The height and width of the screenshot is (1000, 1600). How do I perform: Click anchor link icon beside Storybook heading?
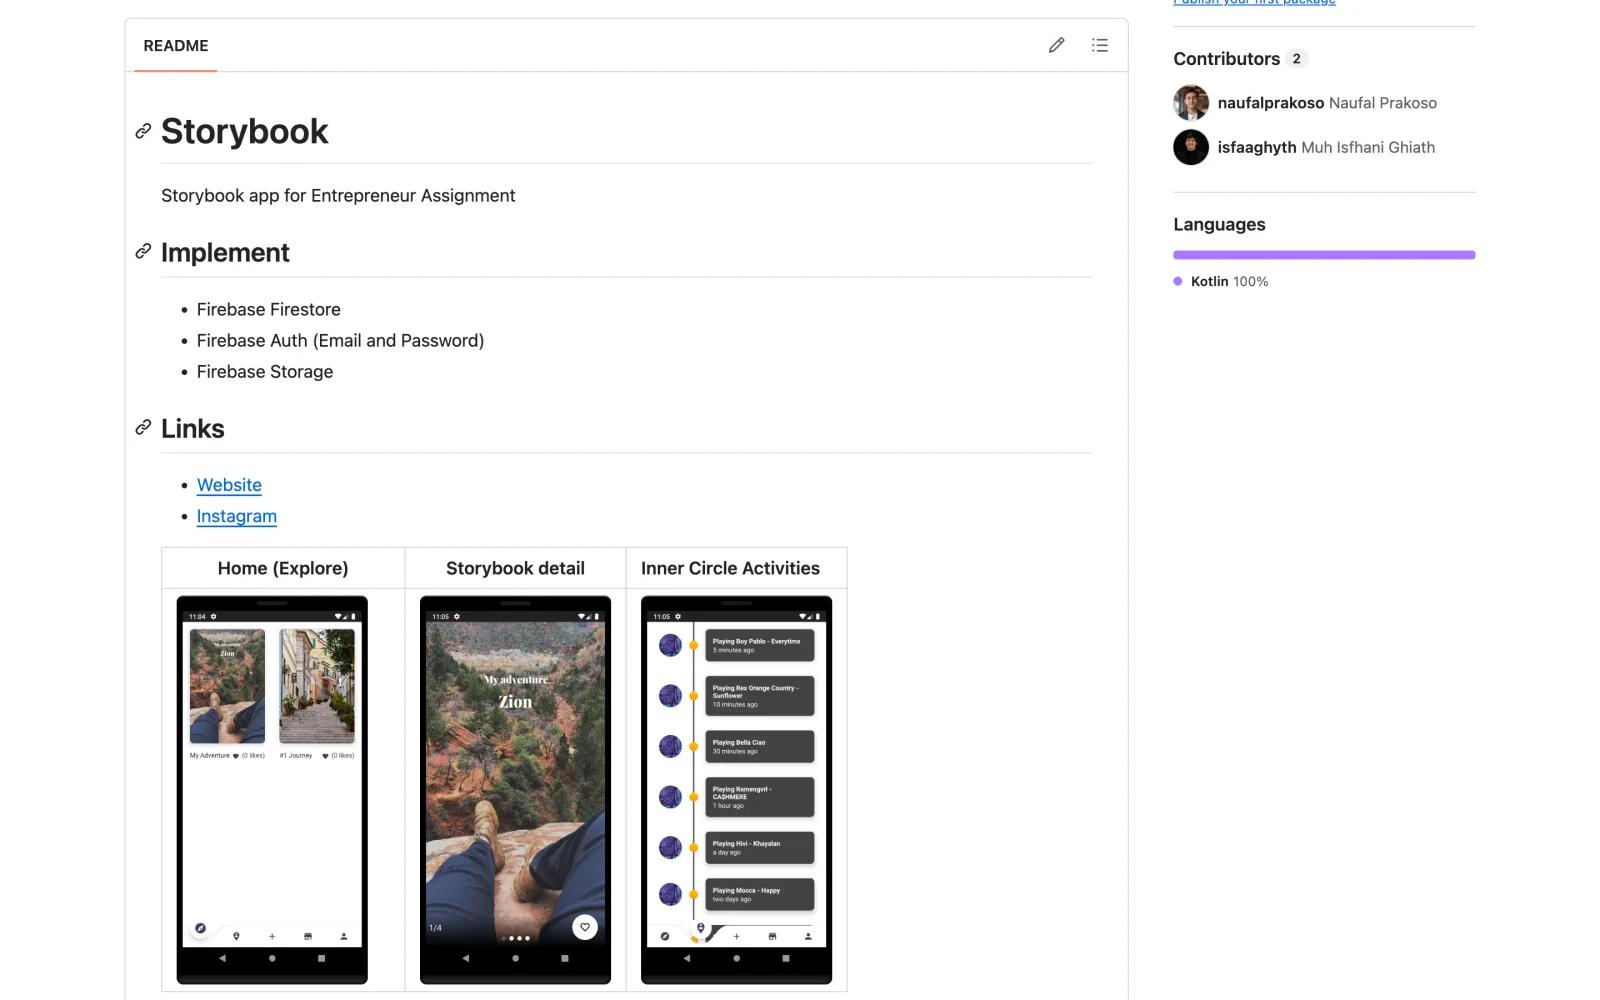pos(143,131)
